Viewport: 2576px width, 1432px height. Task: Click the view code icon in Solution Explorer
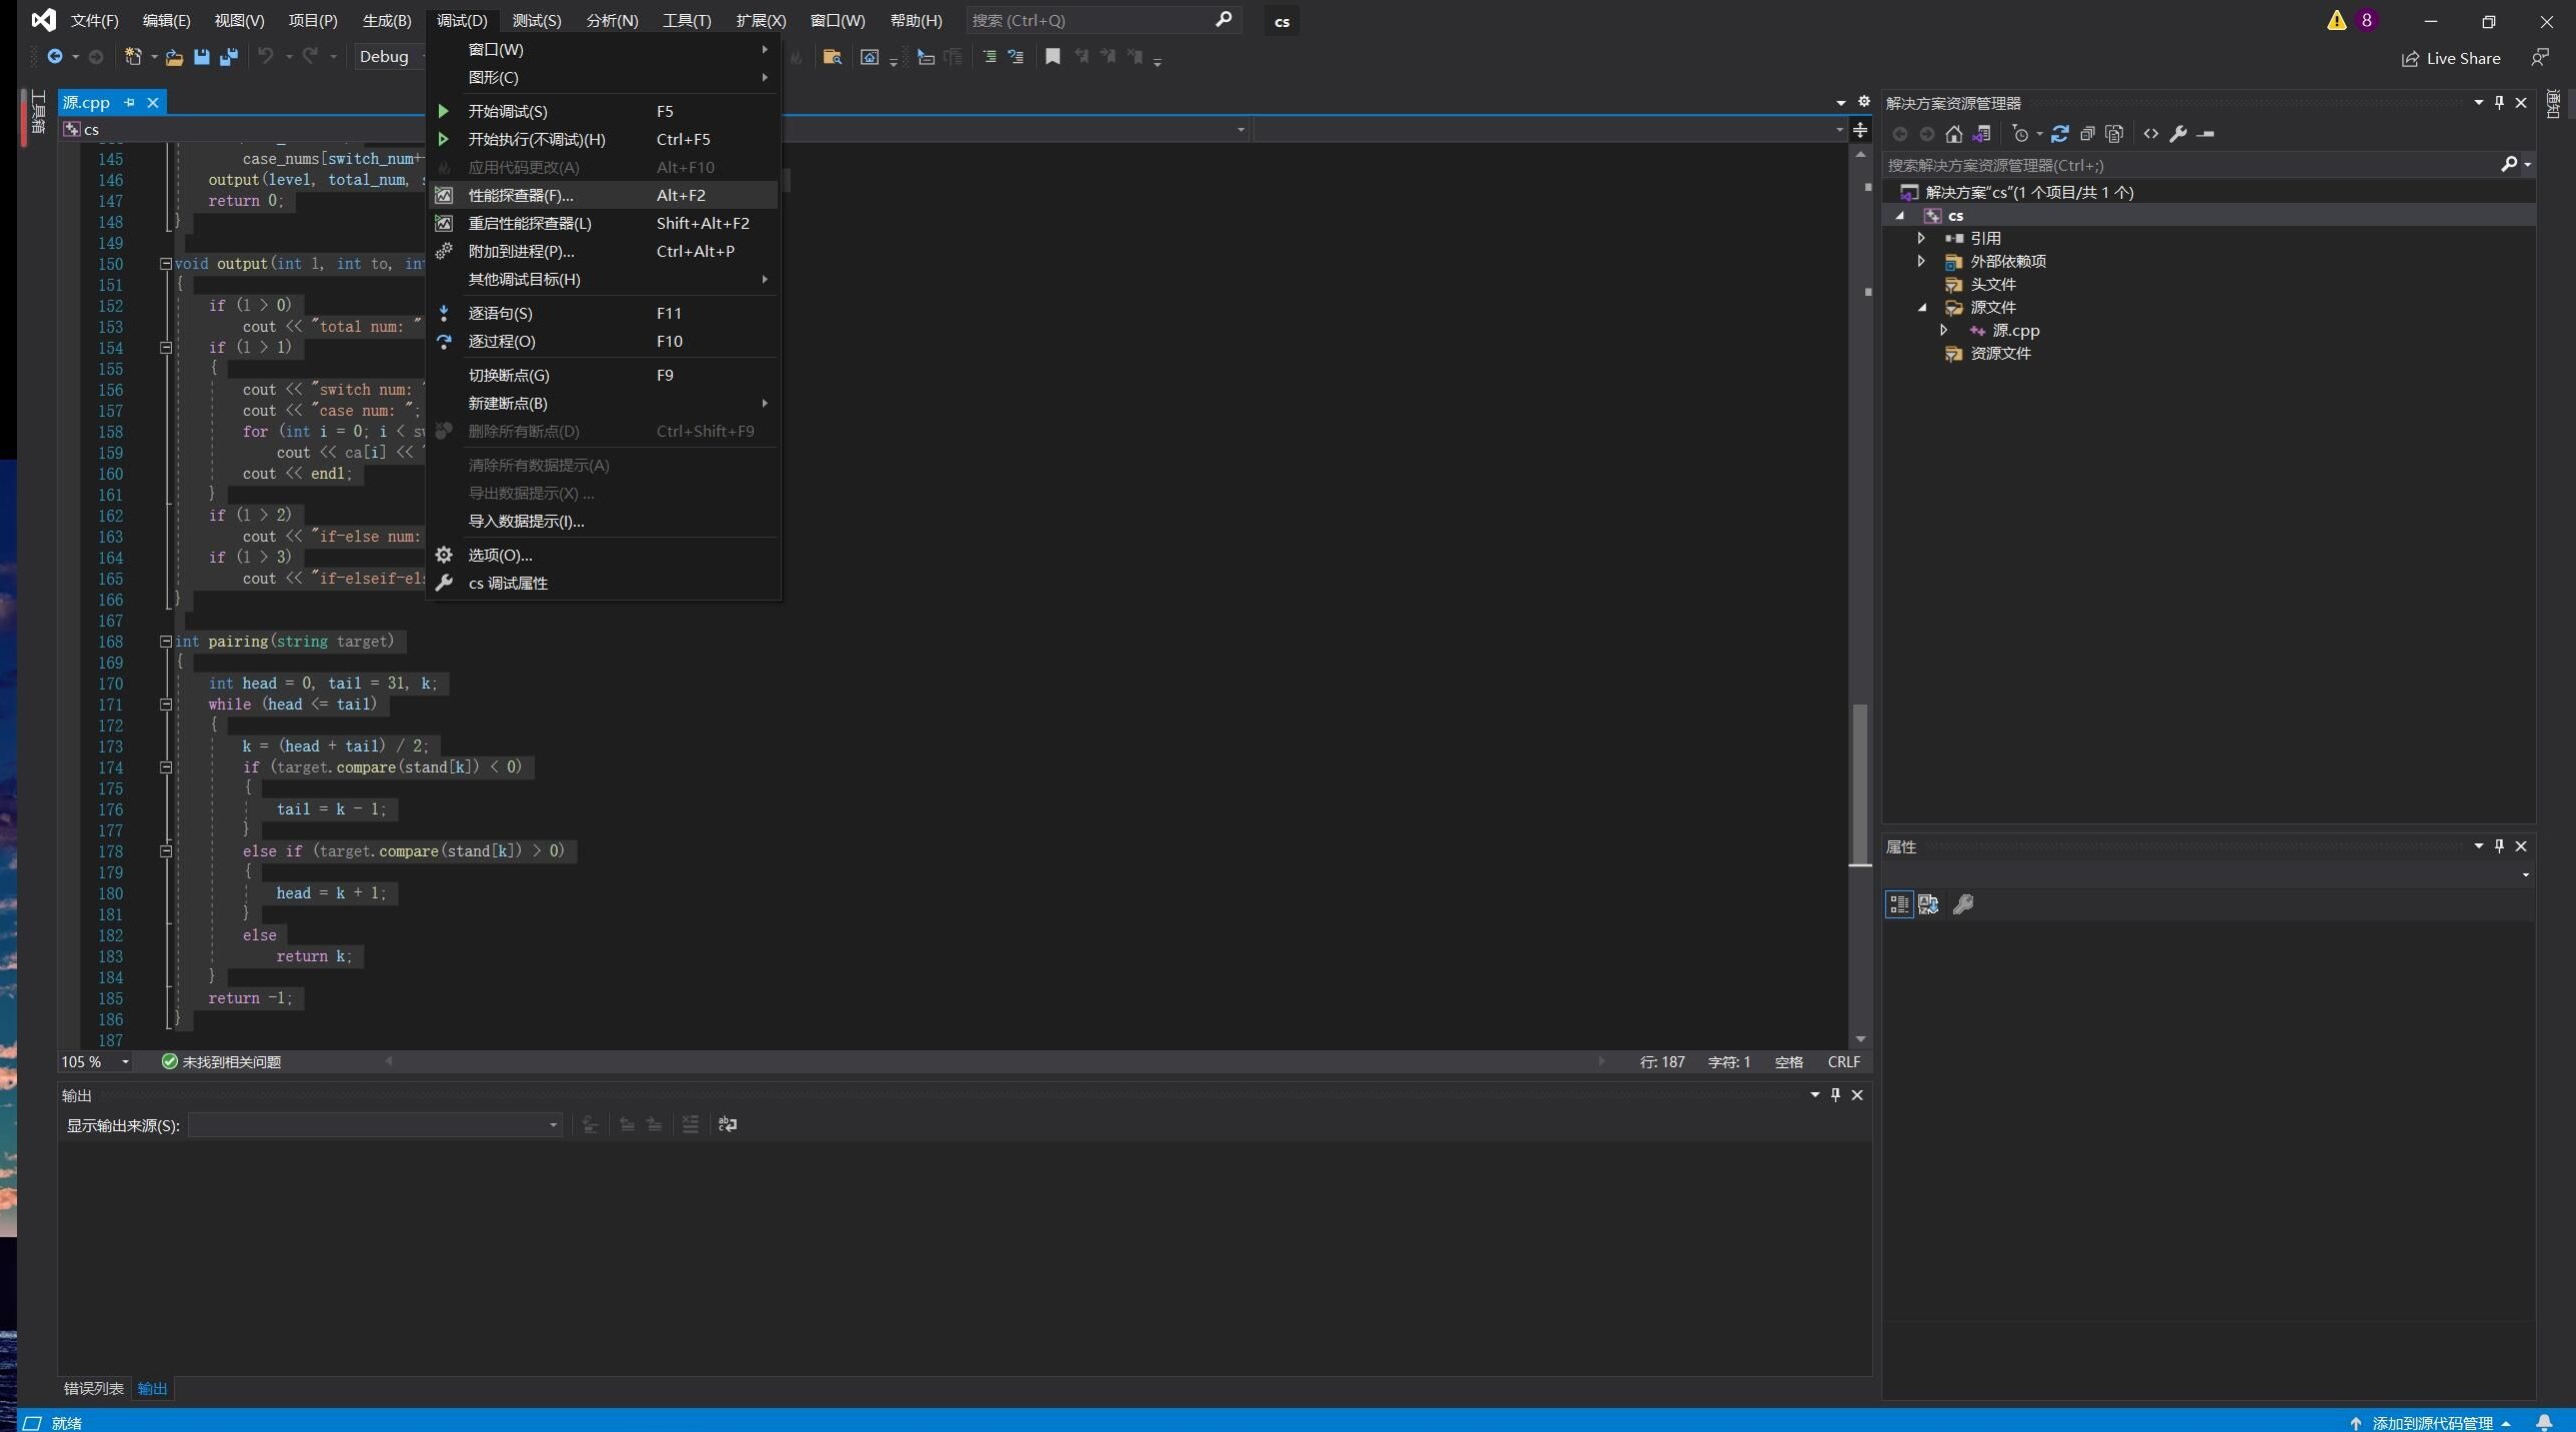coord(2150,134)
